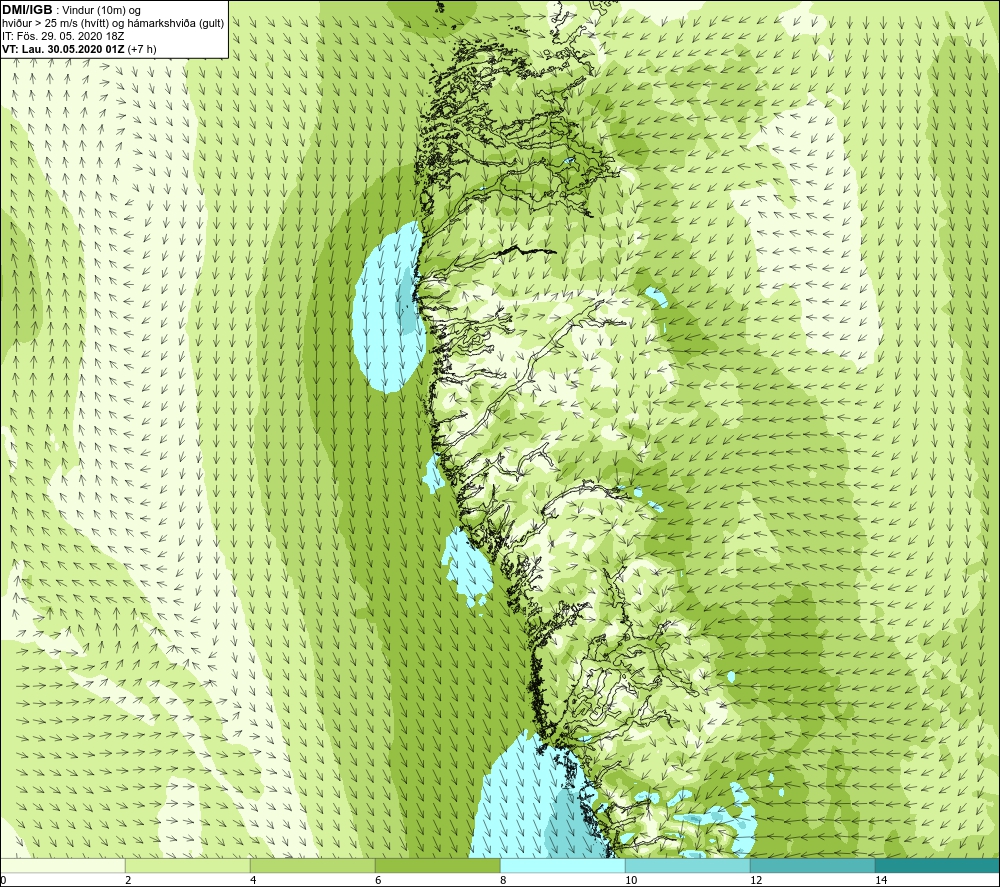Click the 'hviður > 25 m/s (hvítt)' line

55,24
